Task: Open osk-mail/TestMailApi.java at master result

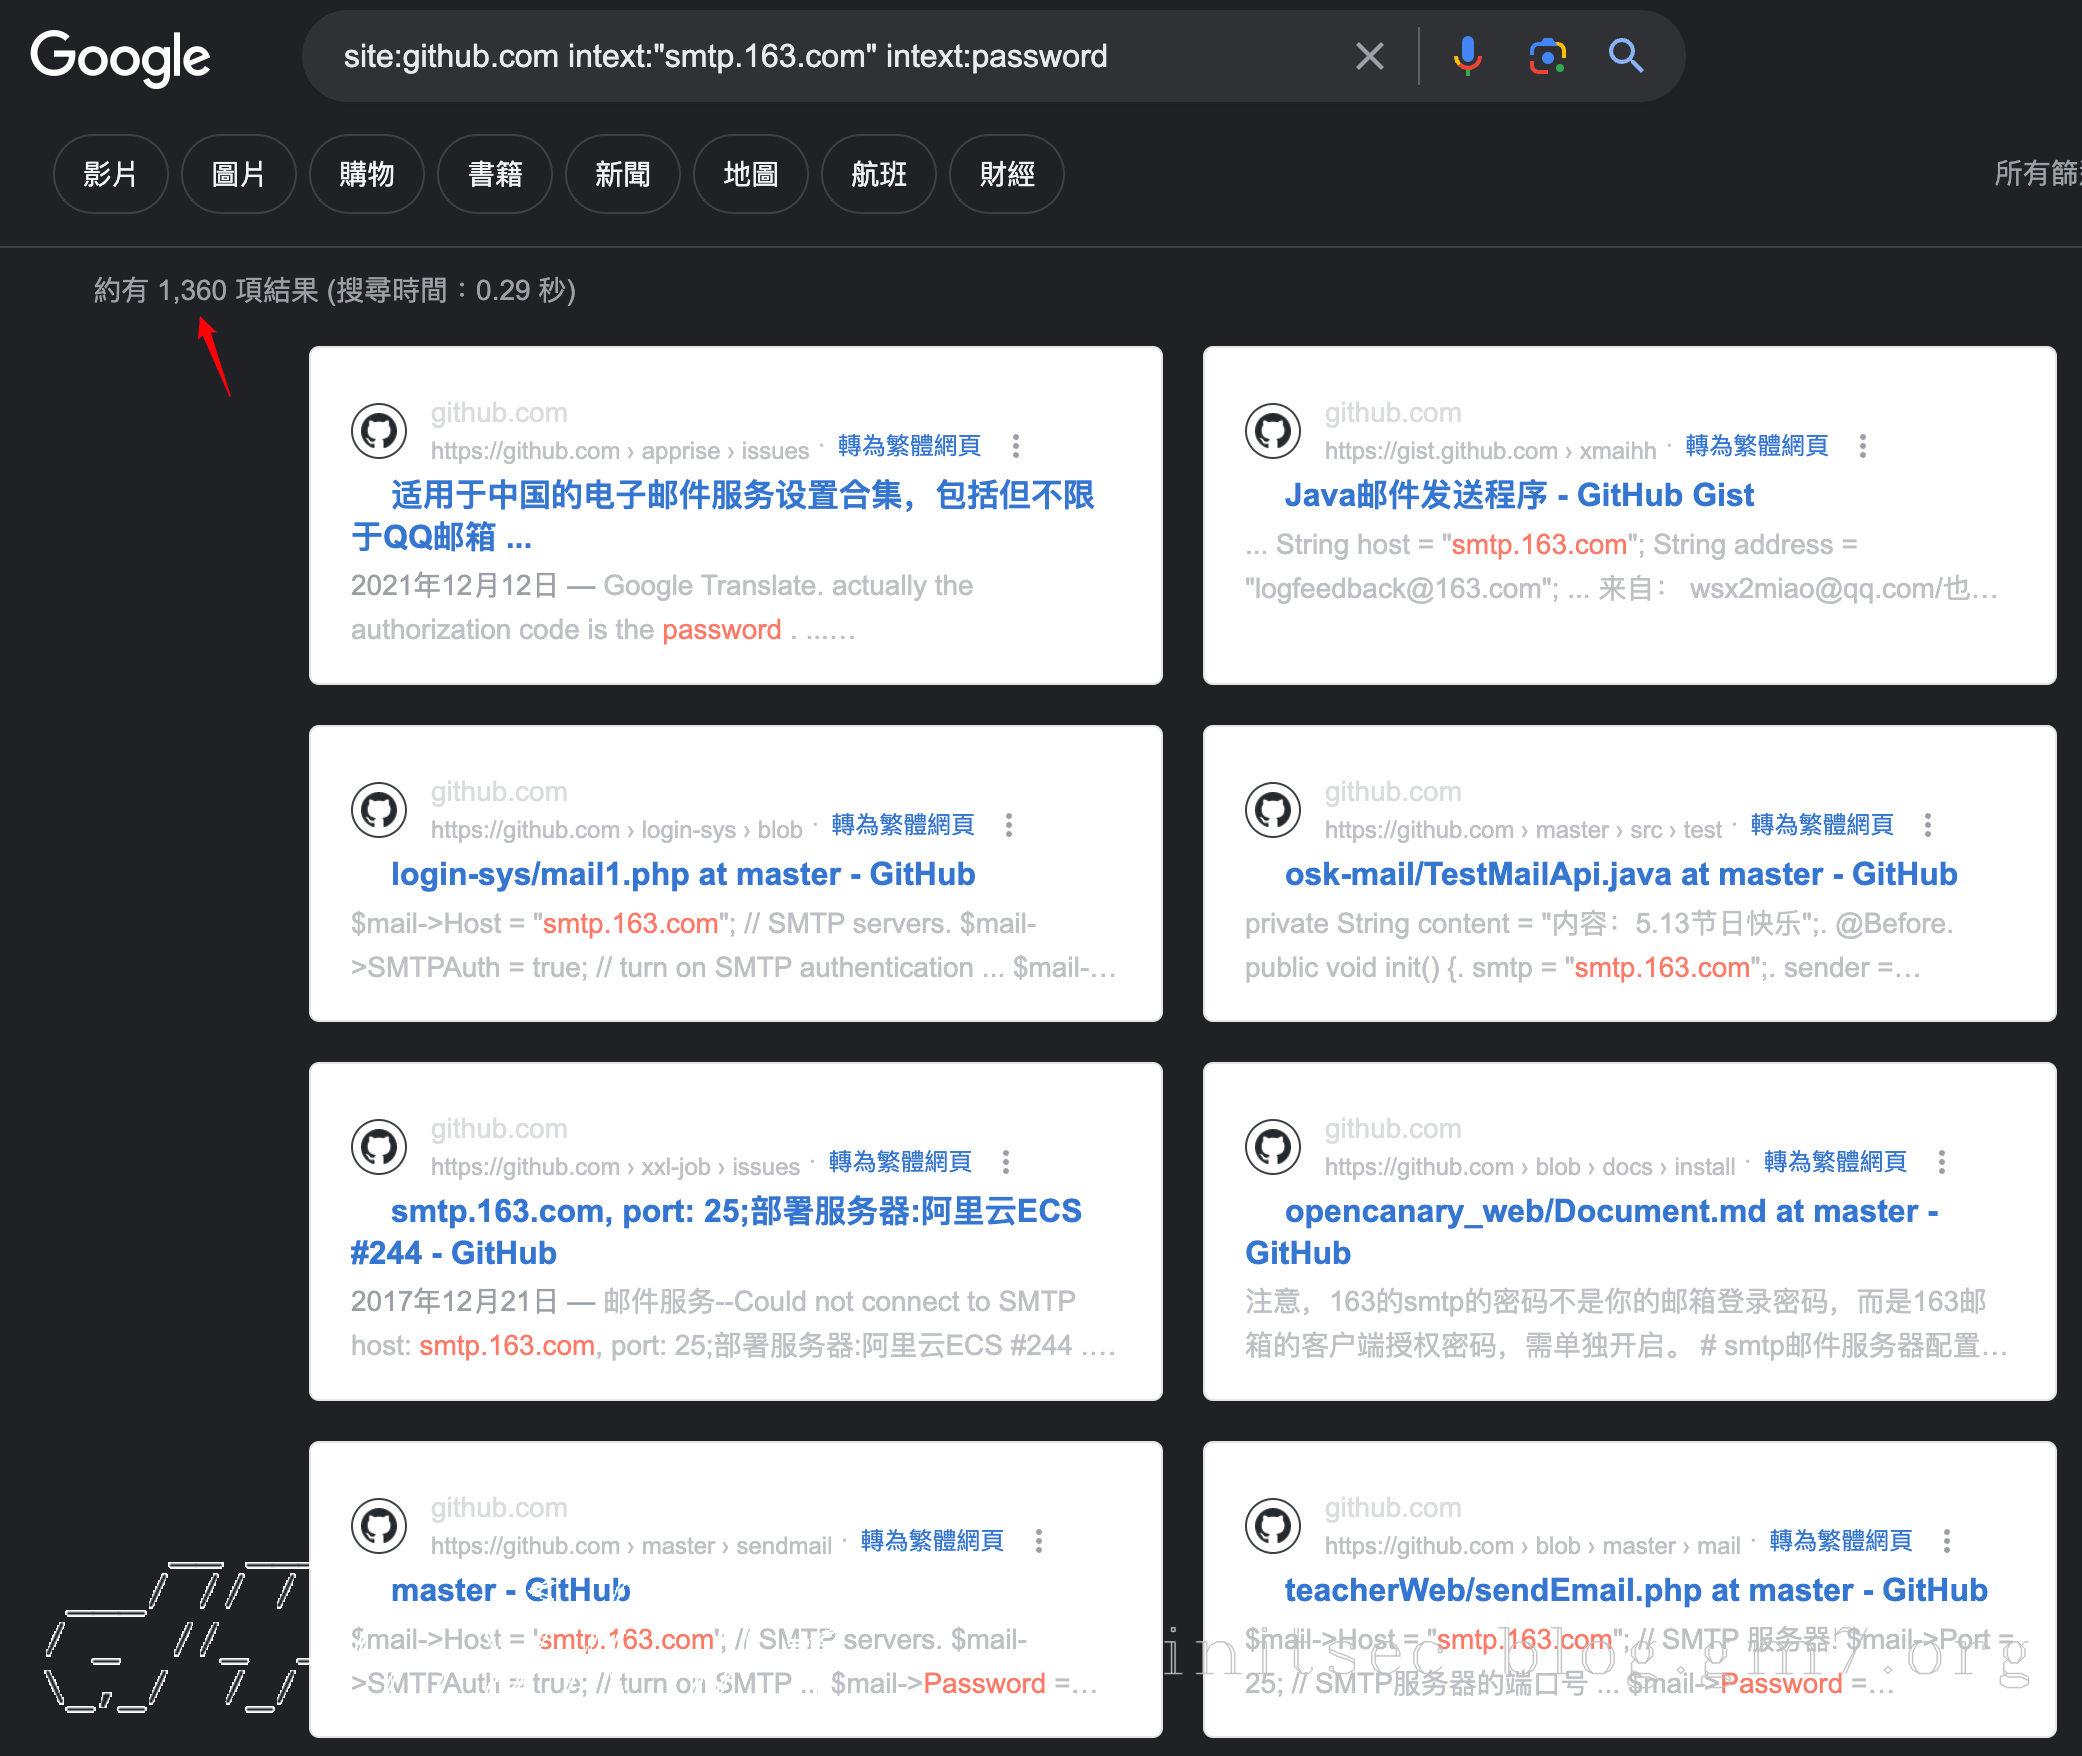Action: (x=1620, y=874)
